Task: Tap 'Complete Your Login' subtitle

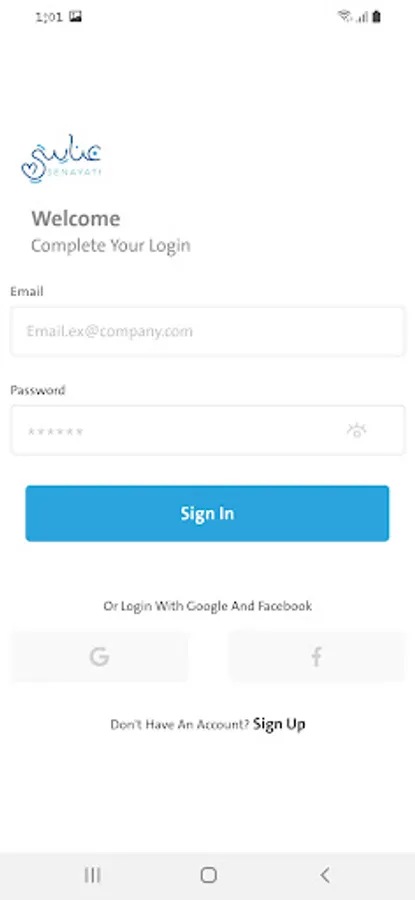Action: (111, 246)
